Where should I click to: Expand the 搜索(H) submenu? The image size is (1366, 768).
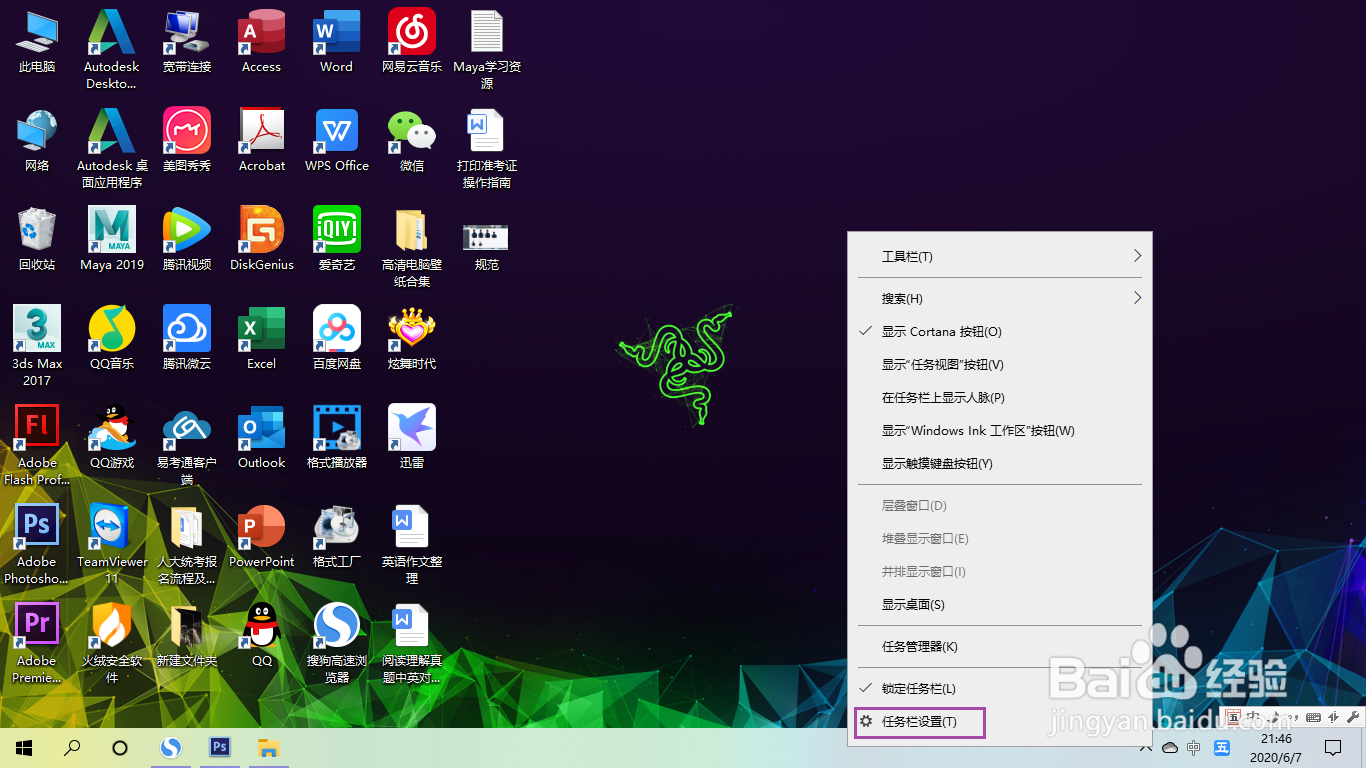coord(1000,299)
